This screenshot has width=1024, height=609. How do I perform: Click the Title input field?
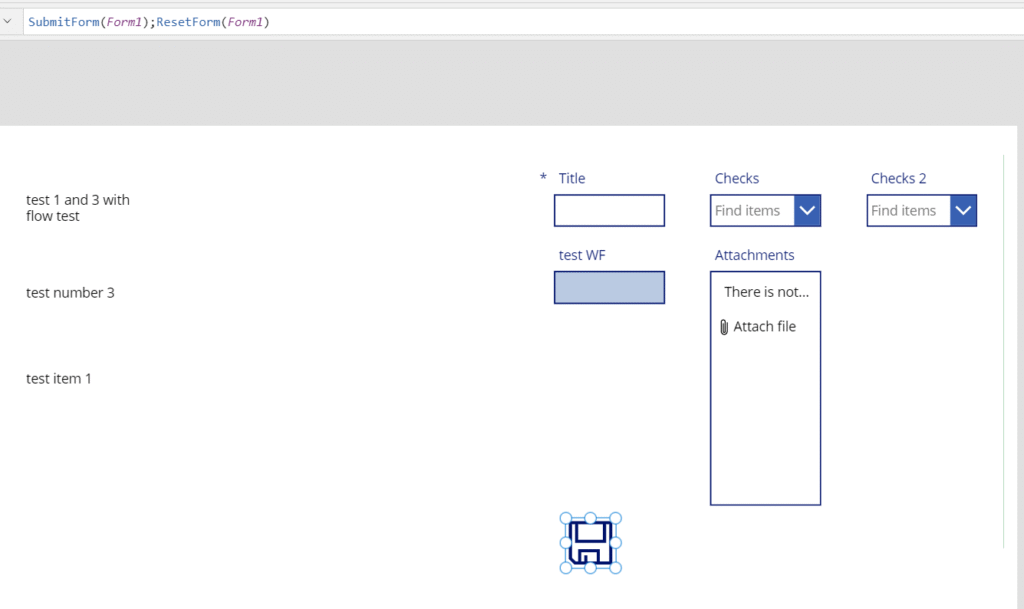tap(609, 211)
